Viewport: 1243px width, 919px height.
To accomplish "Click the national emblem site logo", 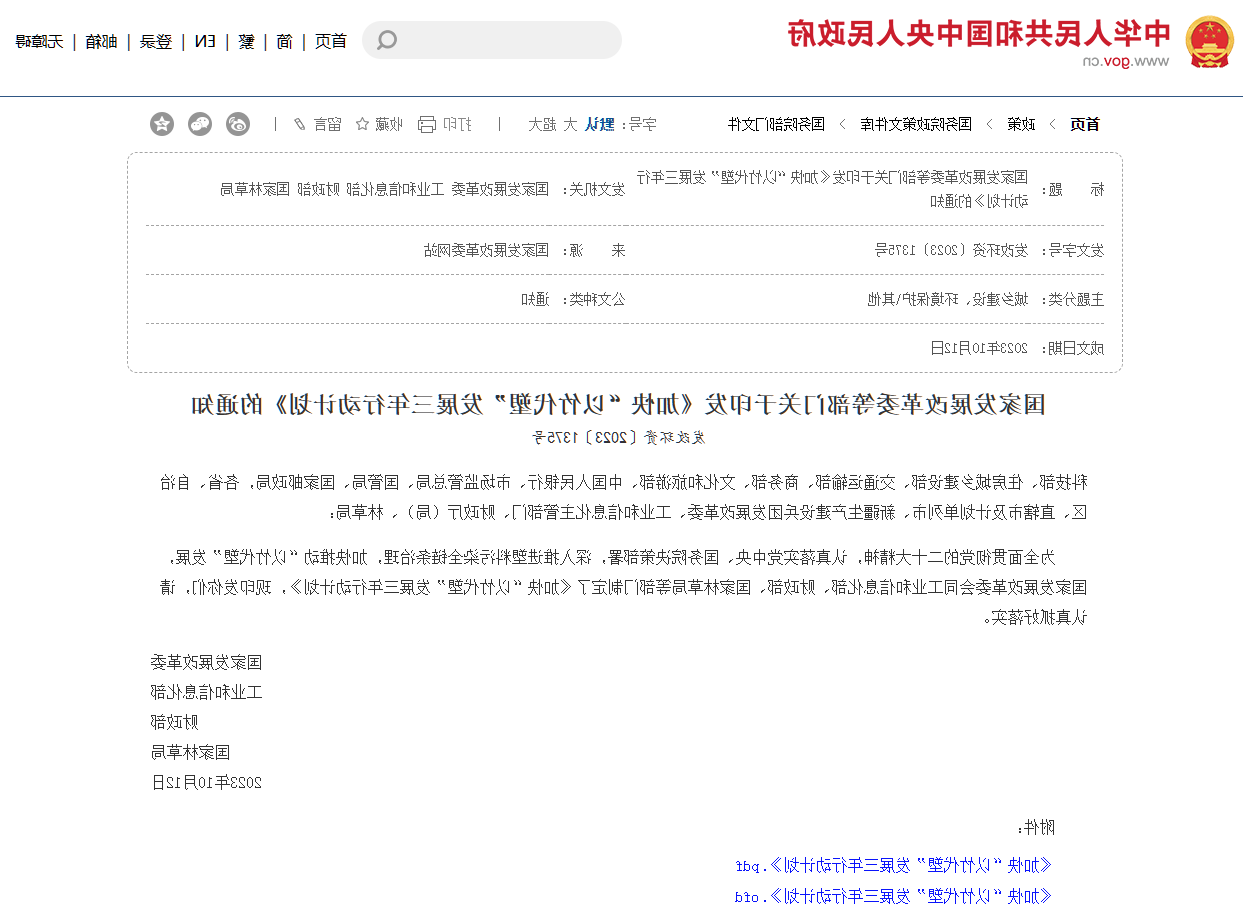I will tap(1208, 42).
